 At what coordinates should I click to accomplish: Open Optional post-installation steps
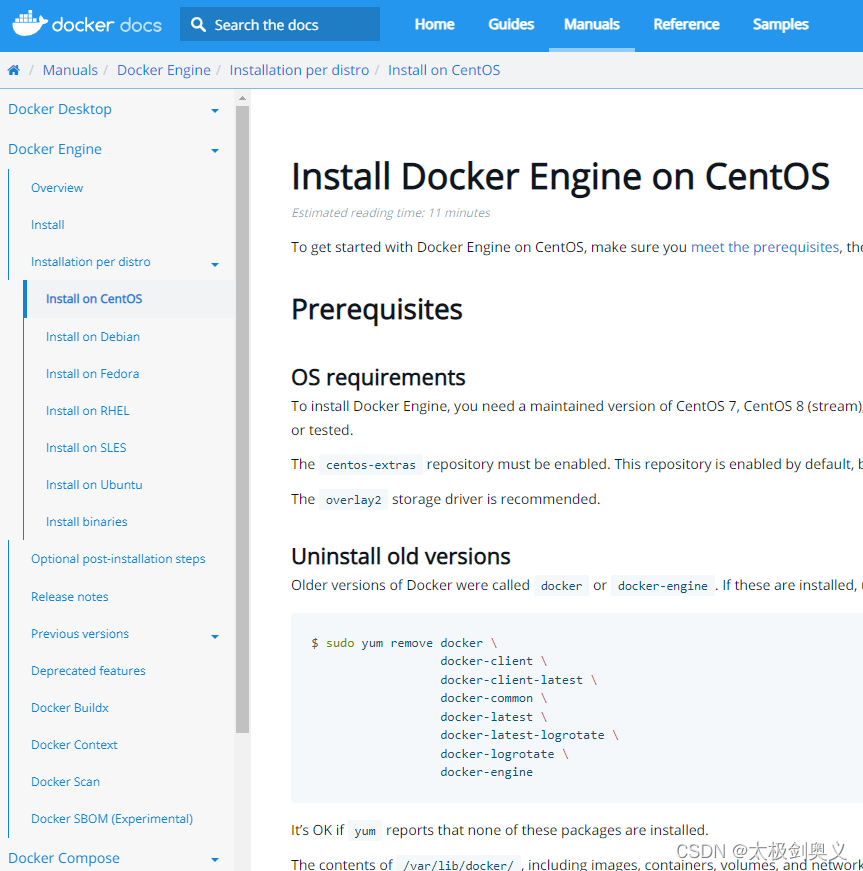118,559
